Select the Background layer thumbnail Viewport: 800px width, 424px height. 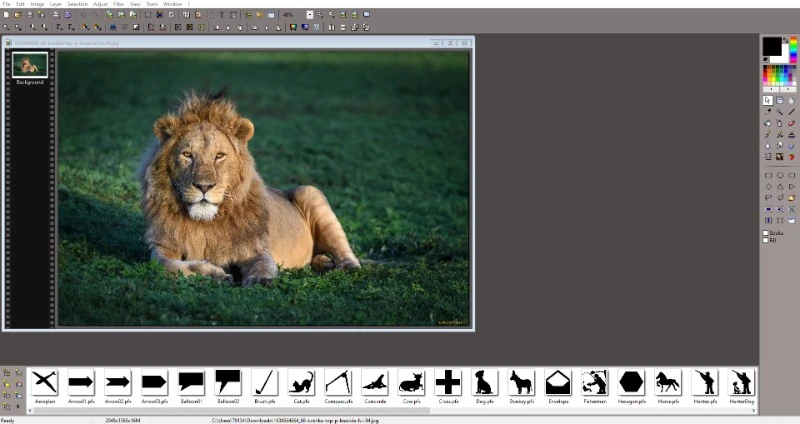coord(29,64)
